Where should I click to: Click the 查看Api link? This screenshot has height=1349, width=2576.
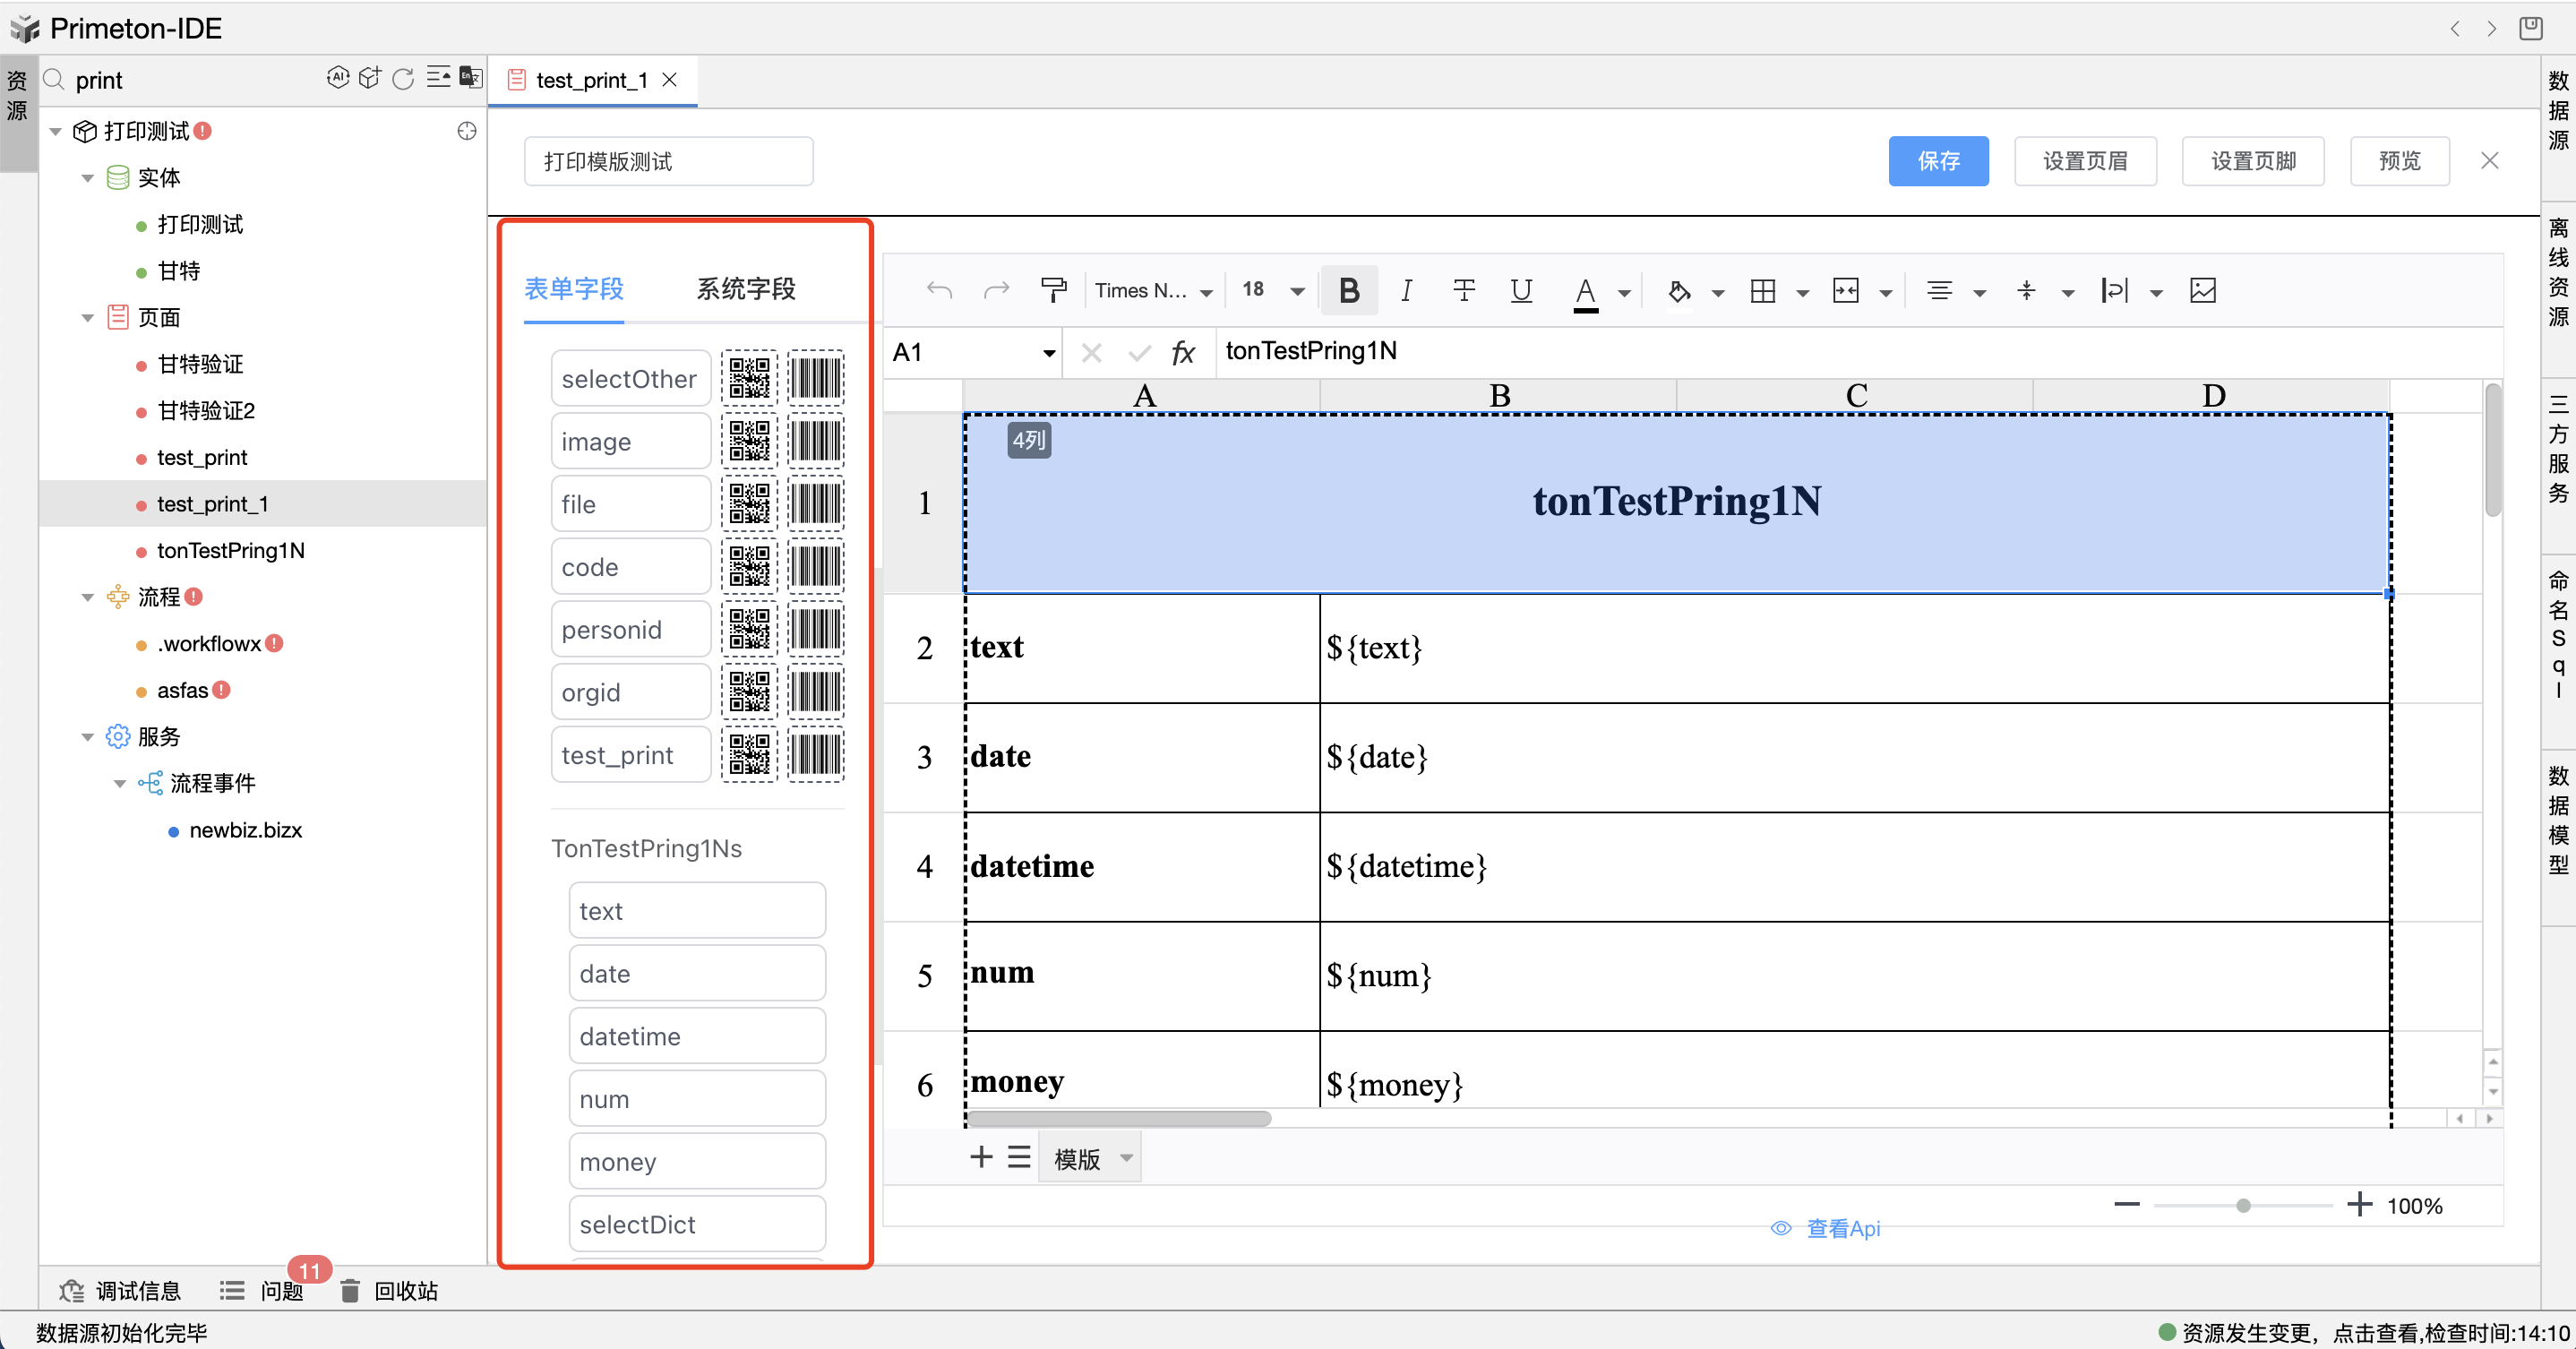[x=1842, y=1228]
